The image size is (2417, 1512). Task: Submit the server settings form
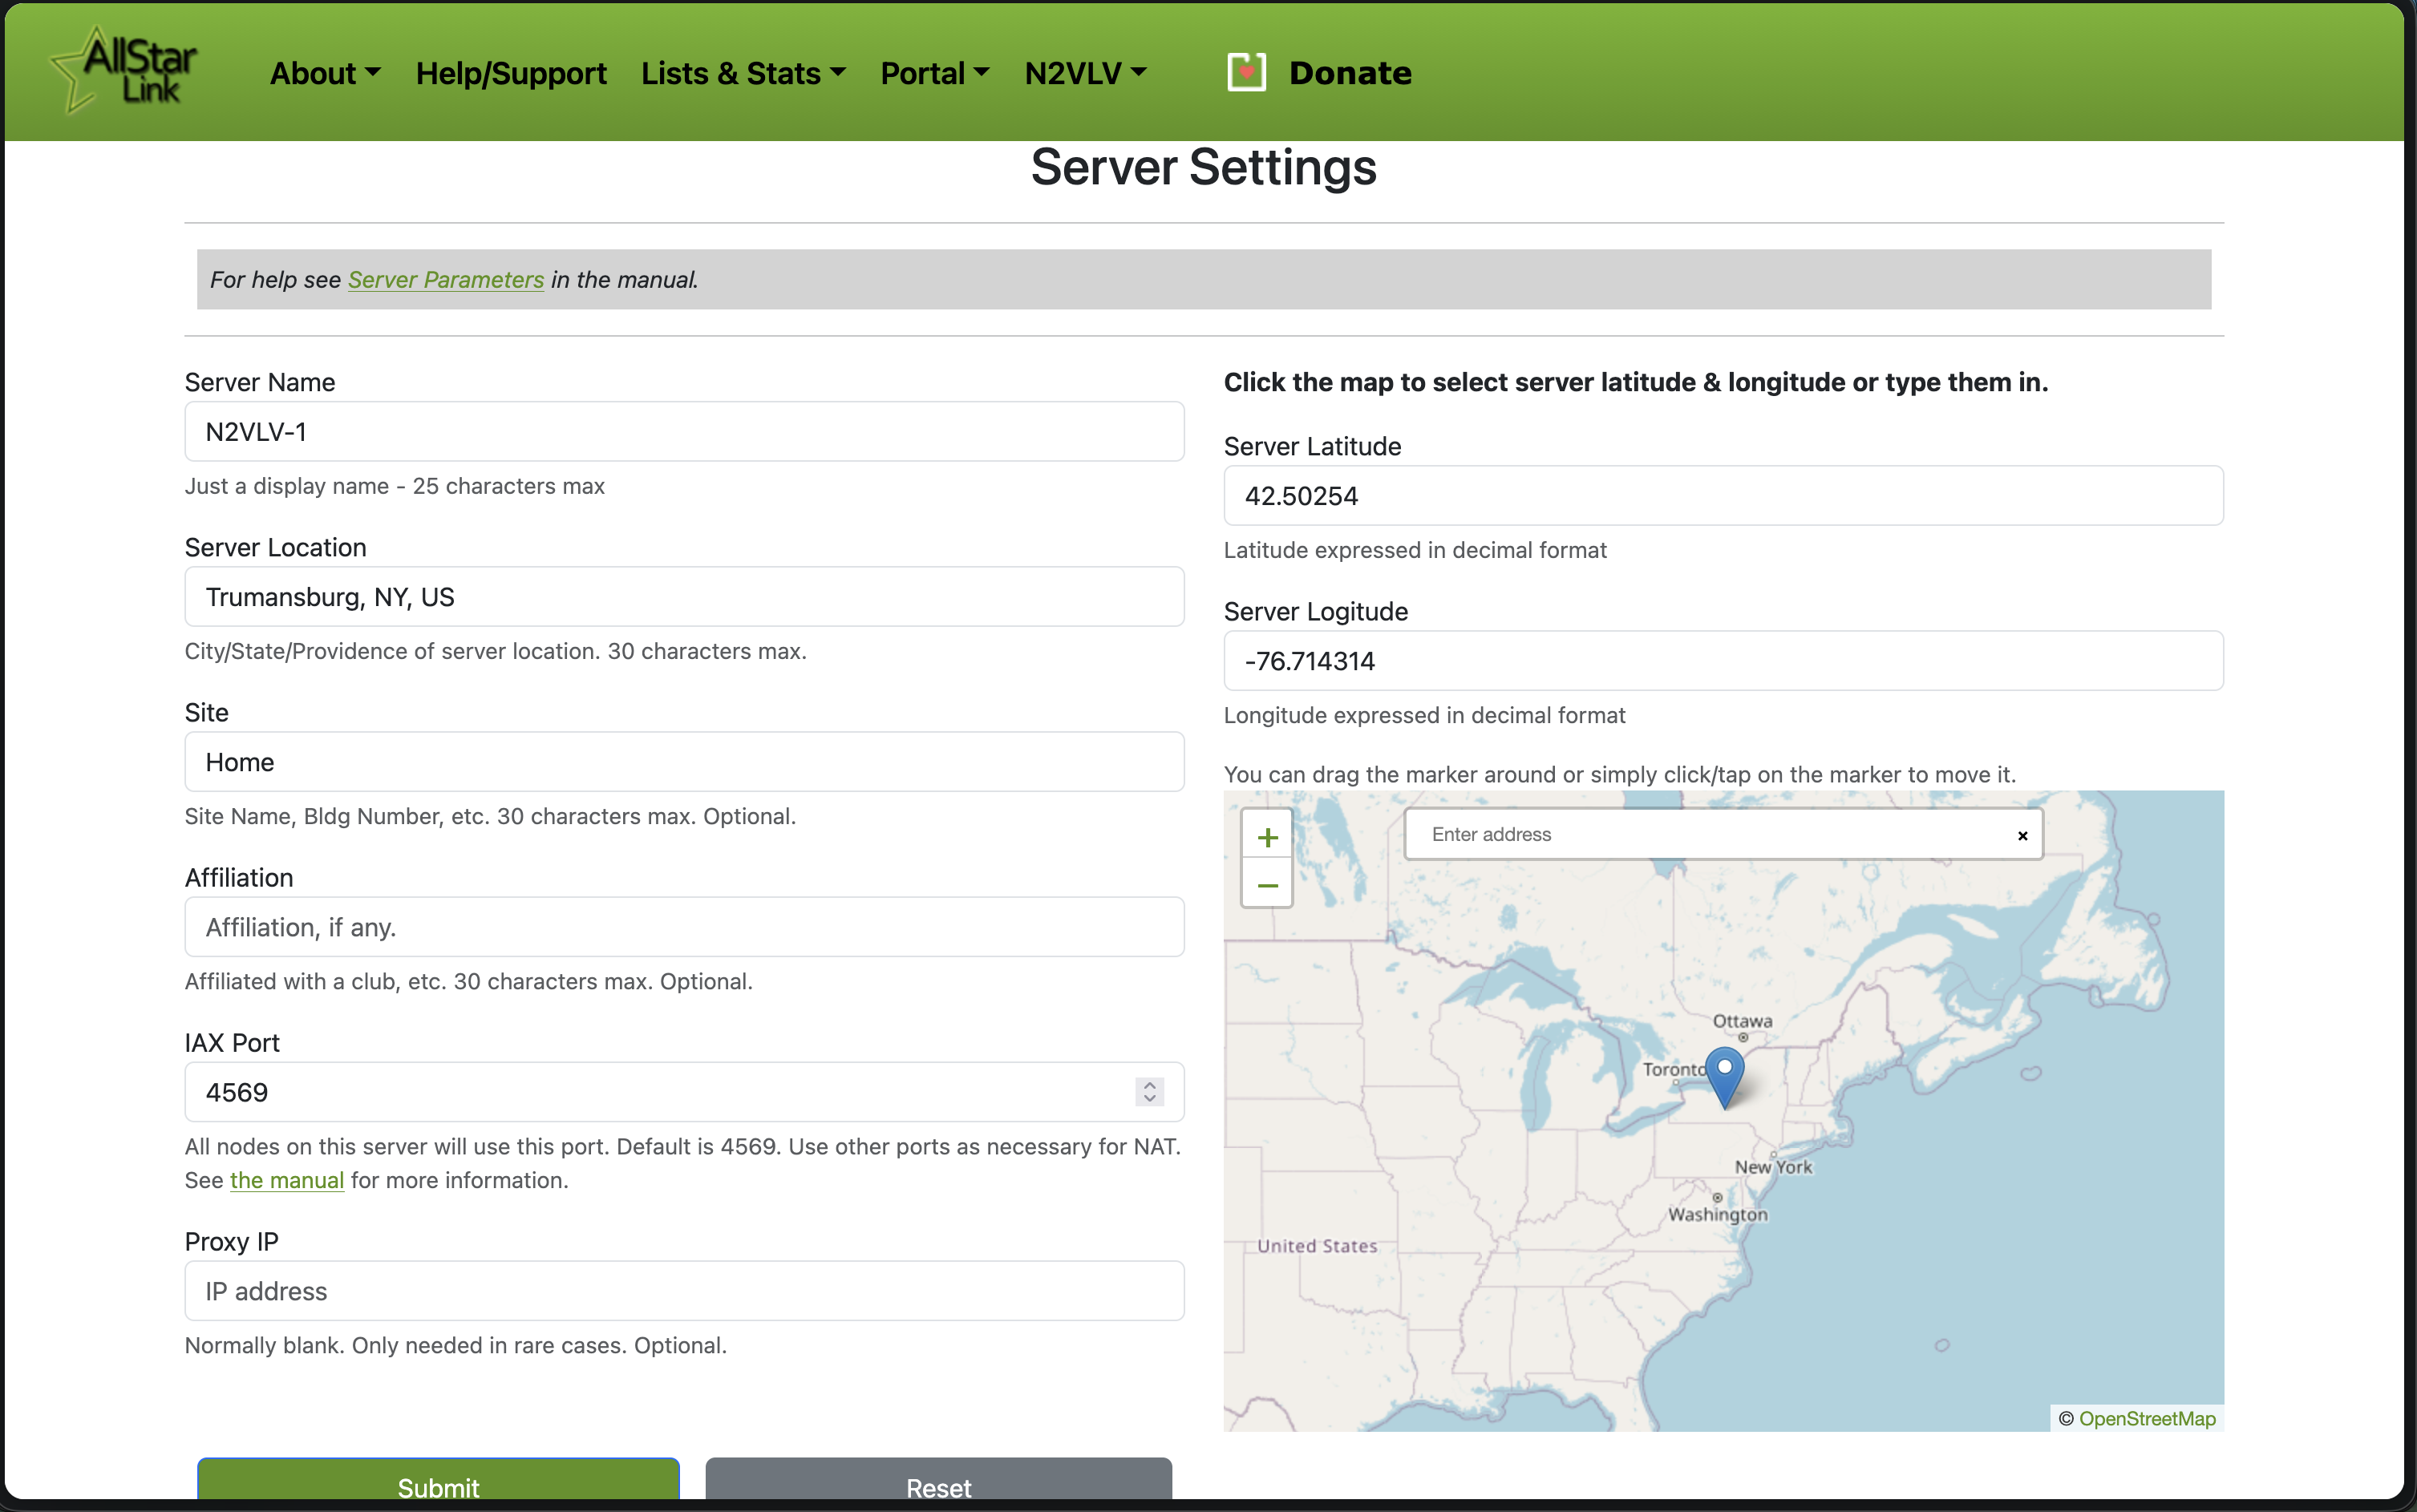tap(438, 1487)
